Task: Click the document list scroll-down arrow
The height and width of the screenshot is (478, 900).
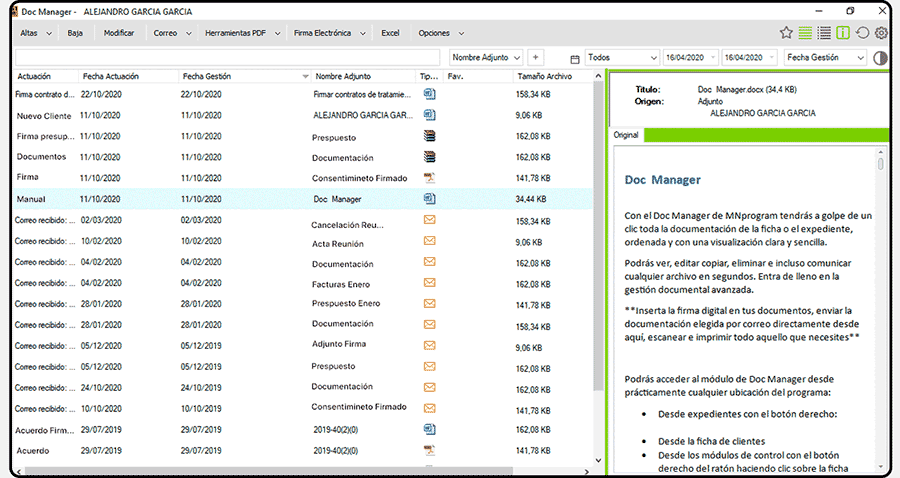Action: [x=598, y=460]
